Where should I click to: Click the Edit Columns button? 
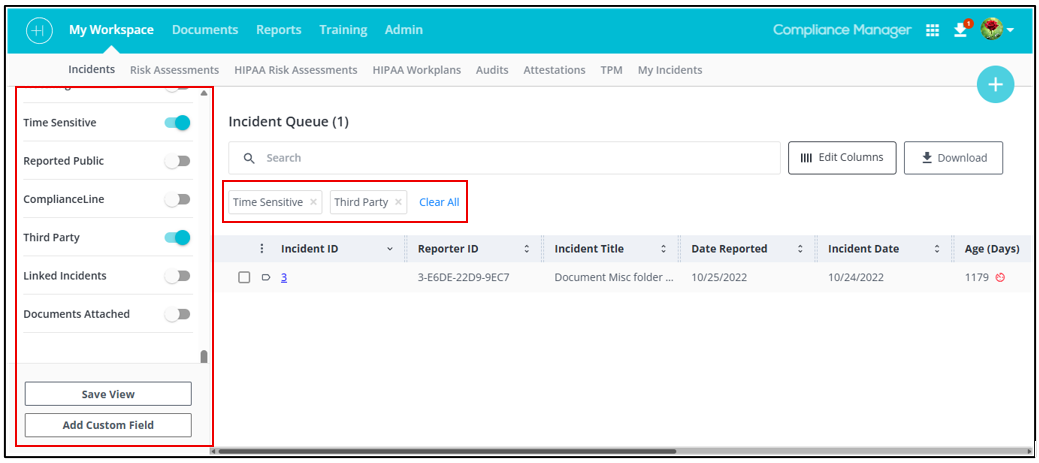click(x=842, y=158)
